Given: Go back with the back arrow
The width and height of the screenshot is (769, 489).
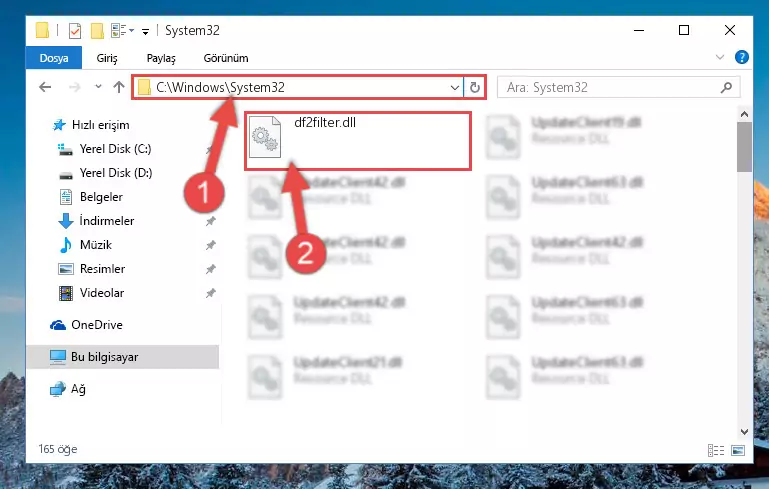Looking at the screenshot, I should click(45, 87).
